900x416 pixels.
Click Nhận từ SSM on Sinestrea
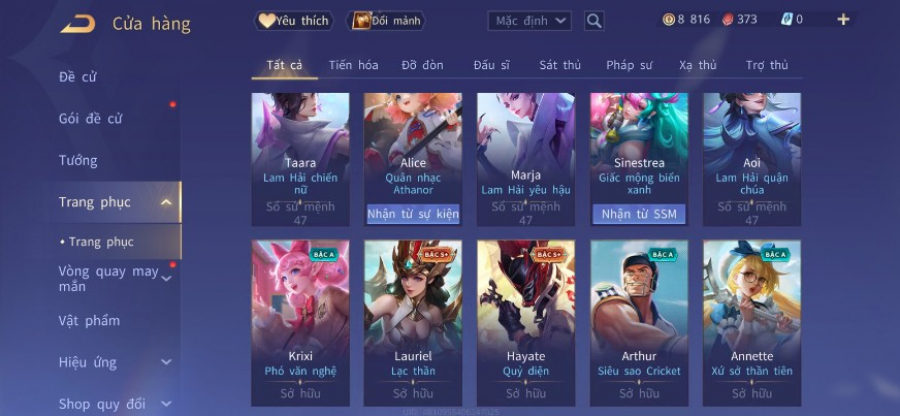639,214
